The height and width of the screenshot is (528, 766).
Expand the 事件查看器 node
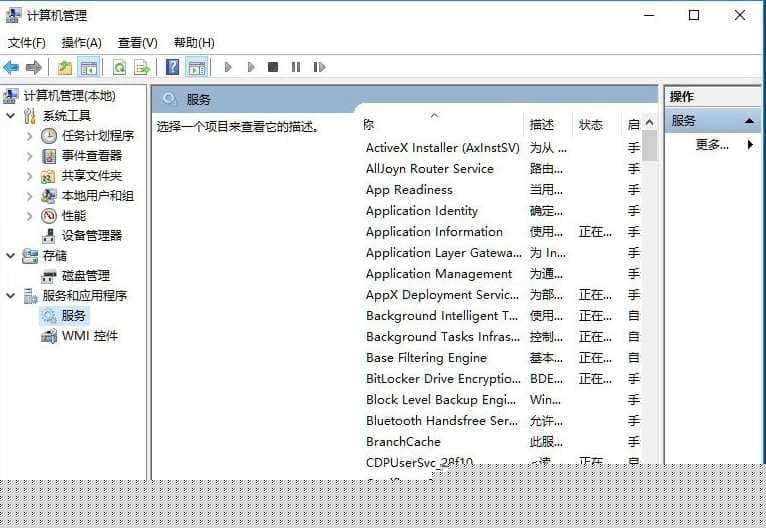click(x=29, y=156)
